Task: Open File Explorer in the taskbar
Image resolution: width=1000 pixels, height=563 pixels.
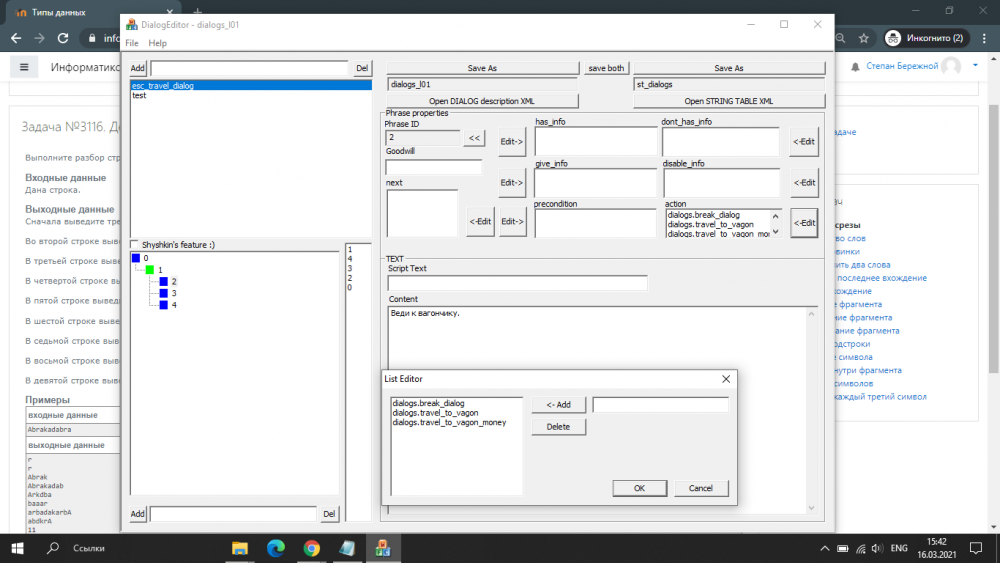Action: pos(240,548)
